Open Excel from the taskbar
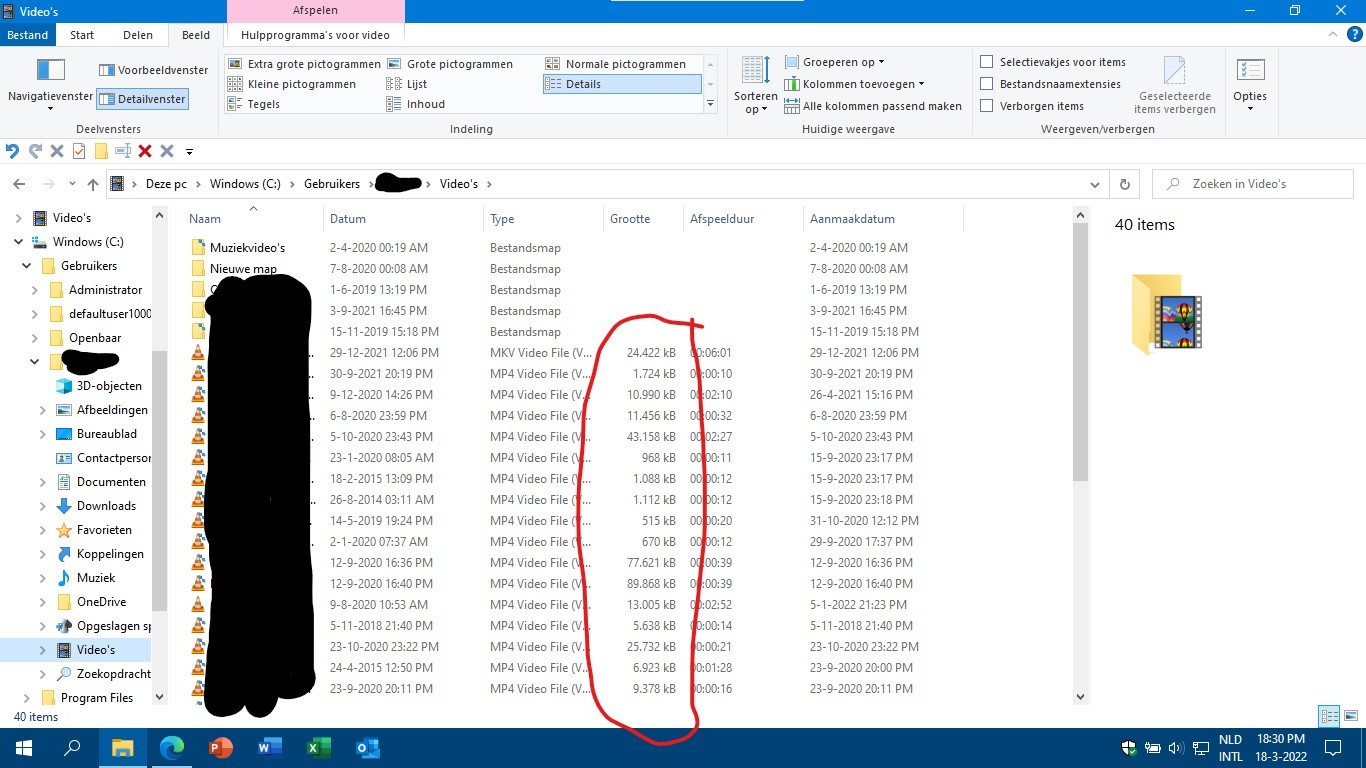1366x768 pixels. pyautogui.click(x=319, y=747)
